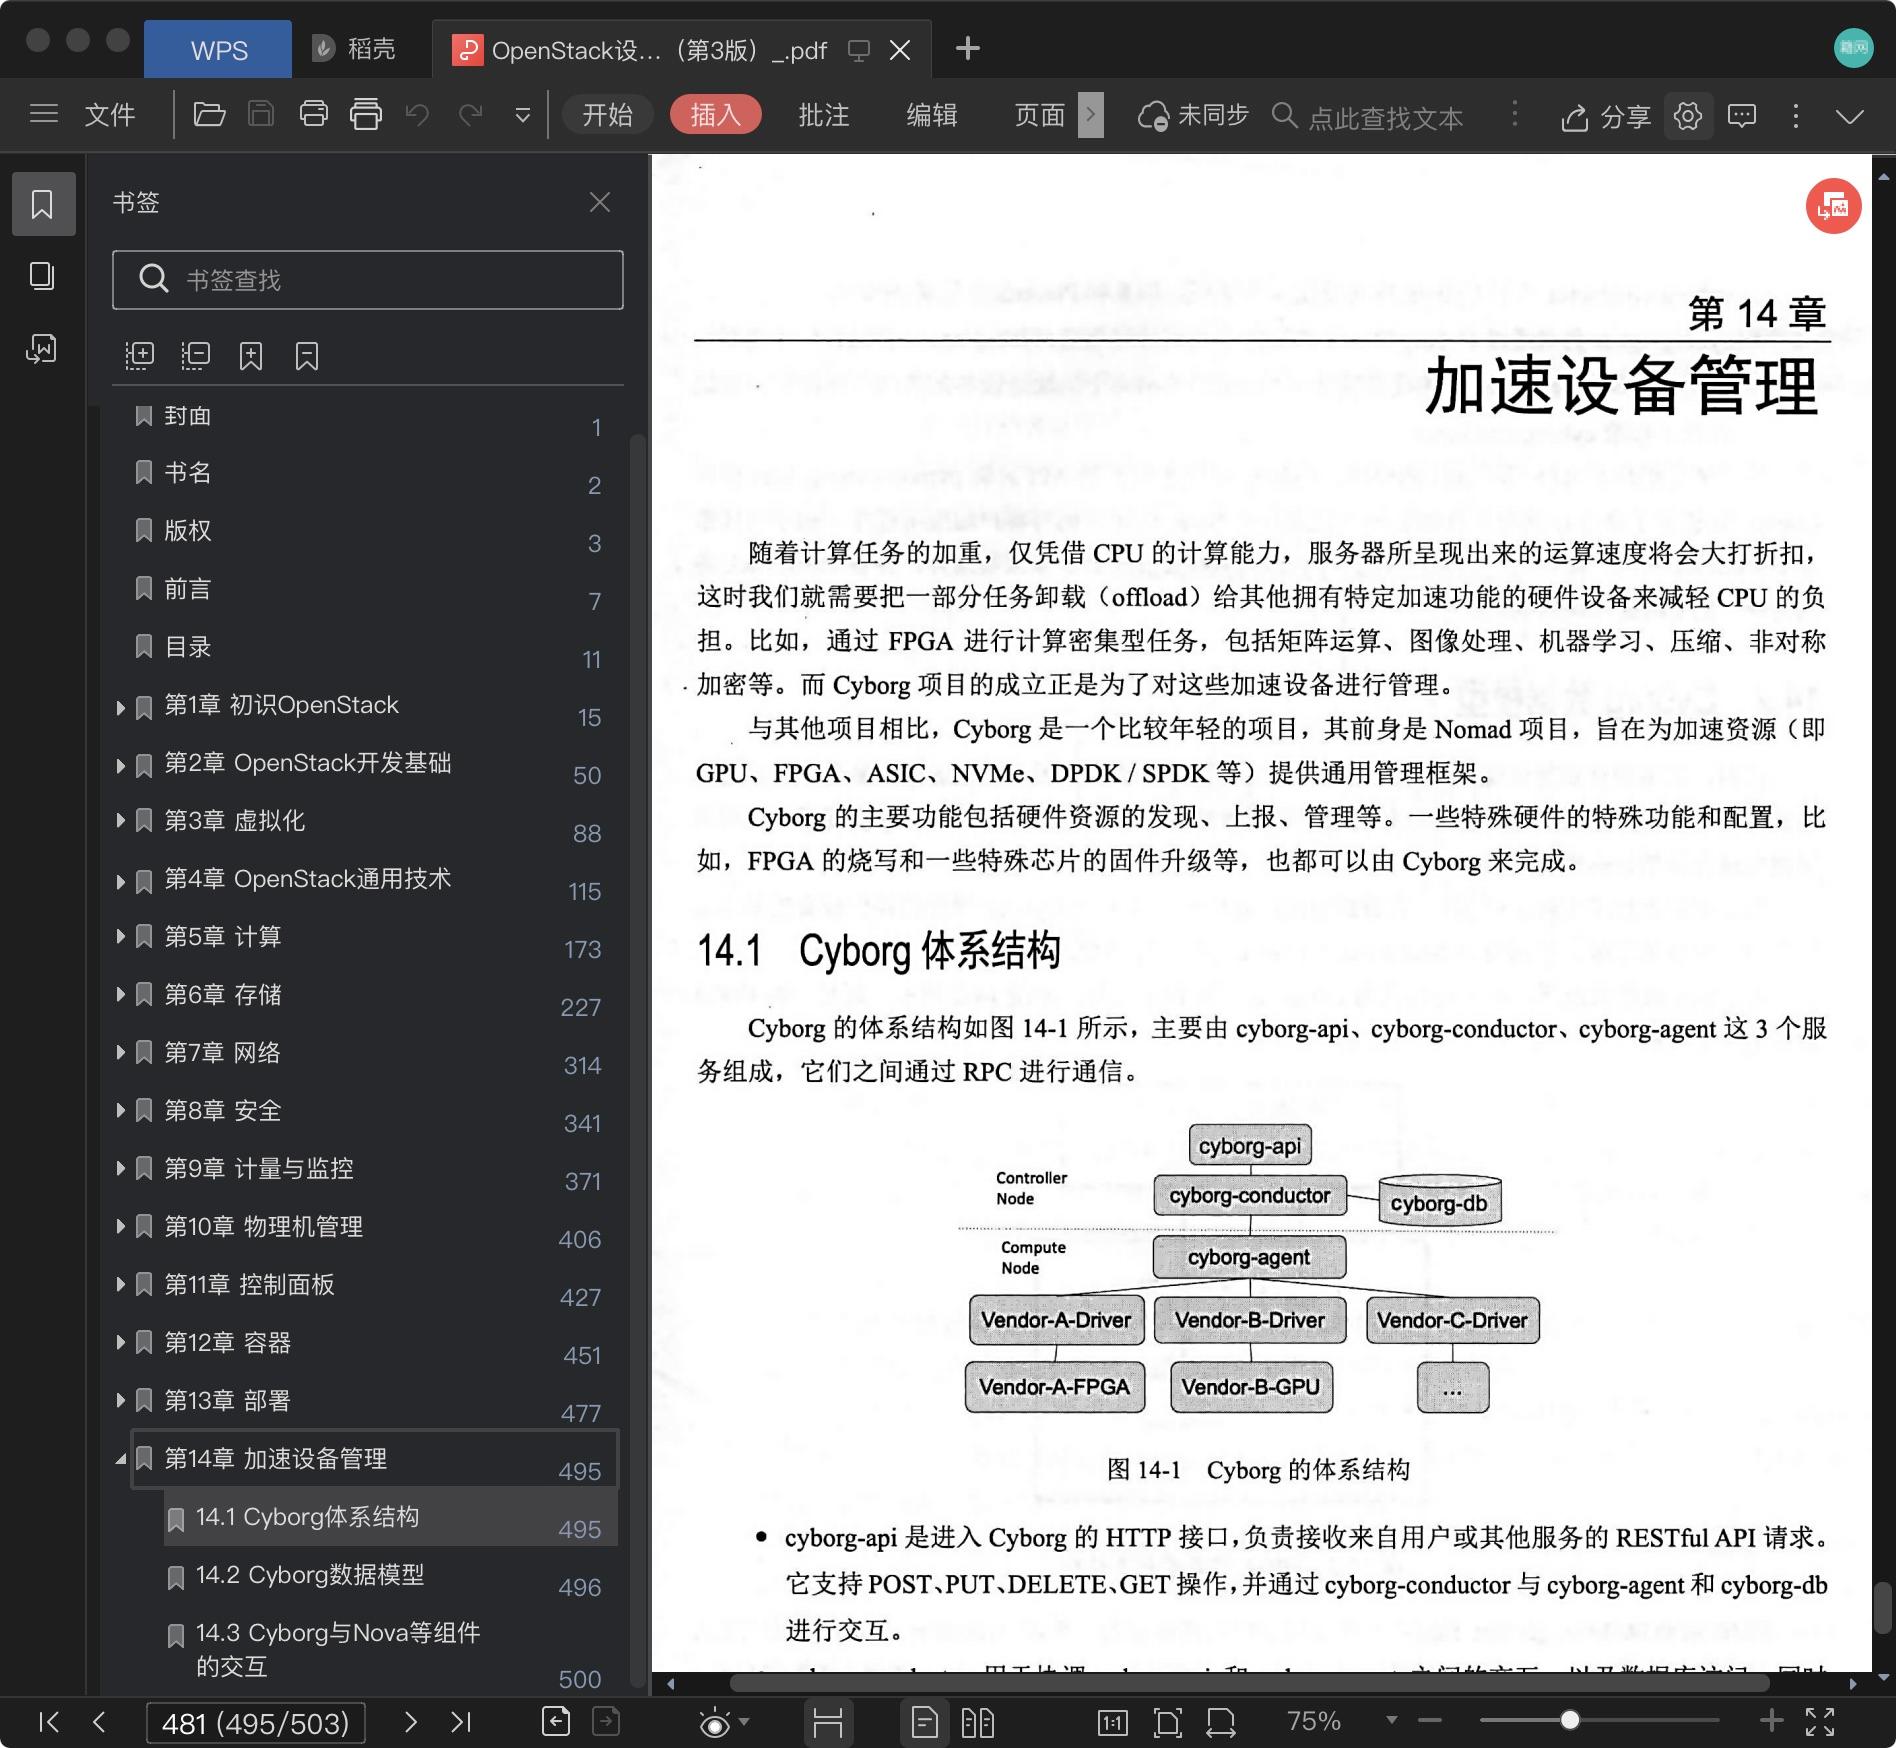The height and width of the screenshot is (1748, 1896).
Task: Click the redo arrow icon
Action: pos(471,114)
